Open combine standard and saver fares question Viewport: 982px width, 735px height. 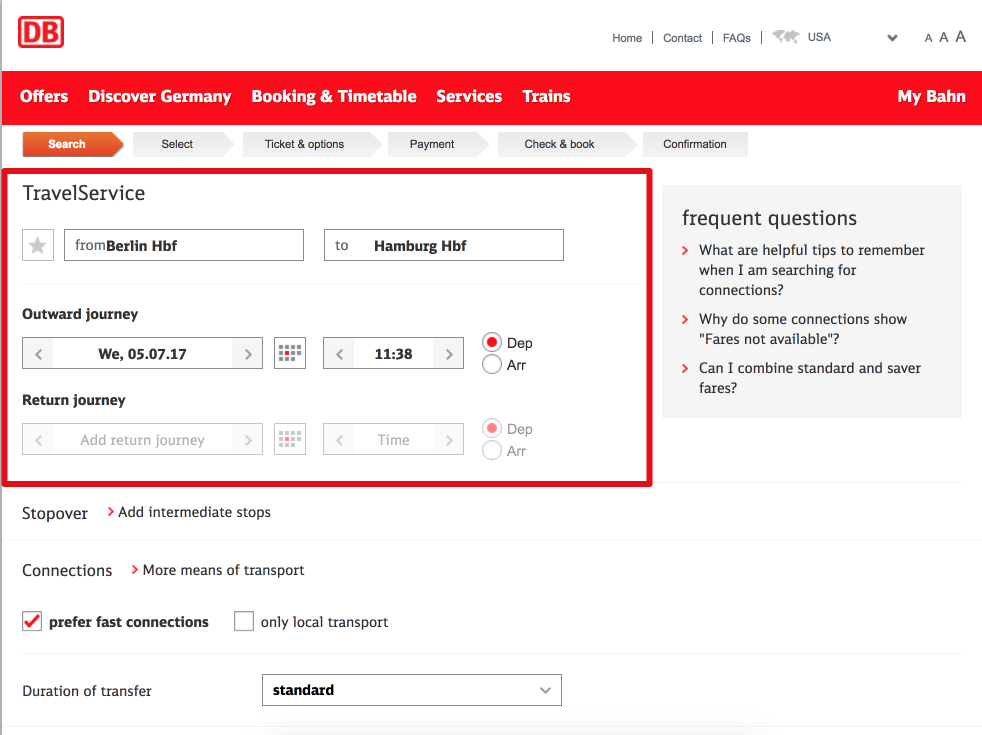(x=810, y=378)
